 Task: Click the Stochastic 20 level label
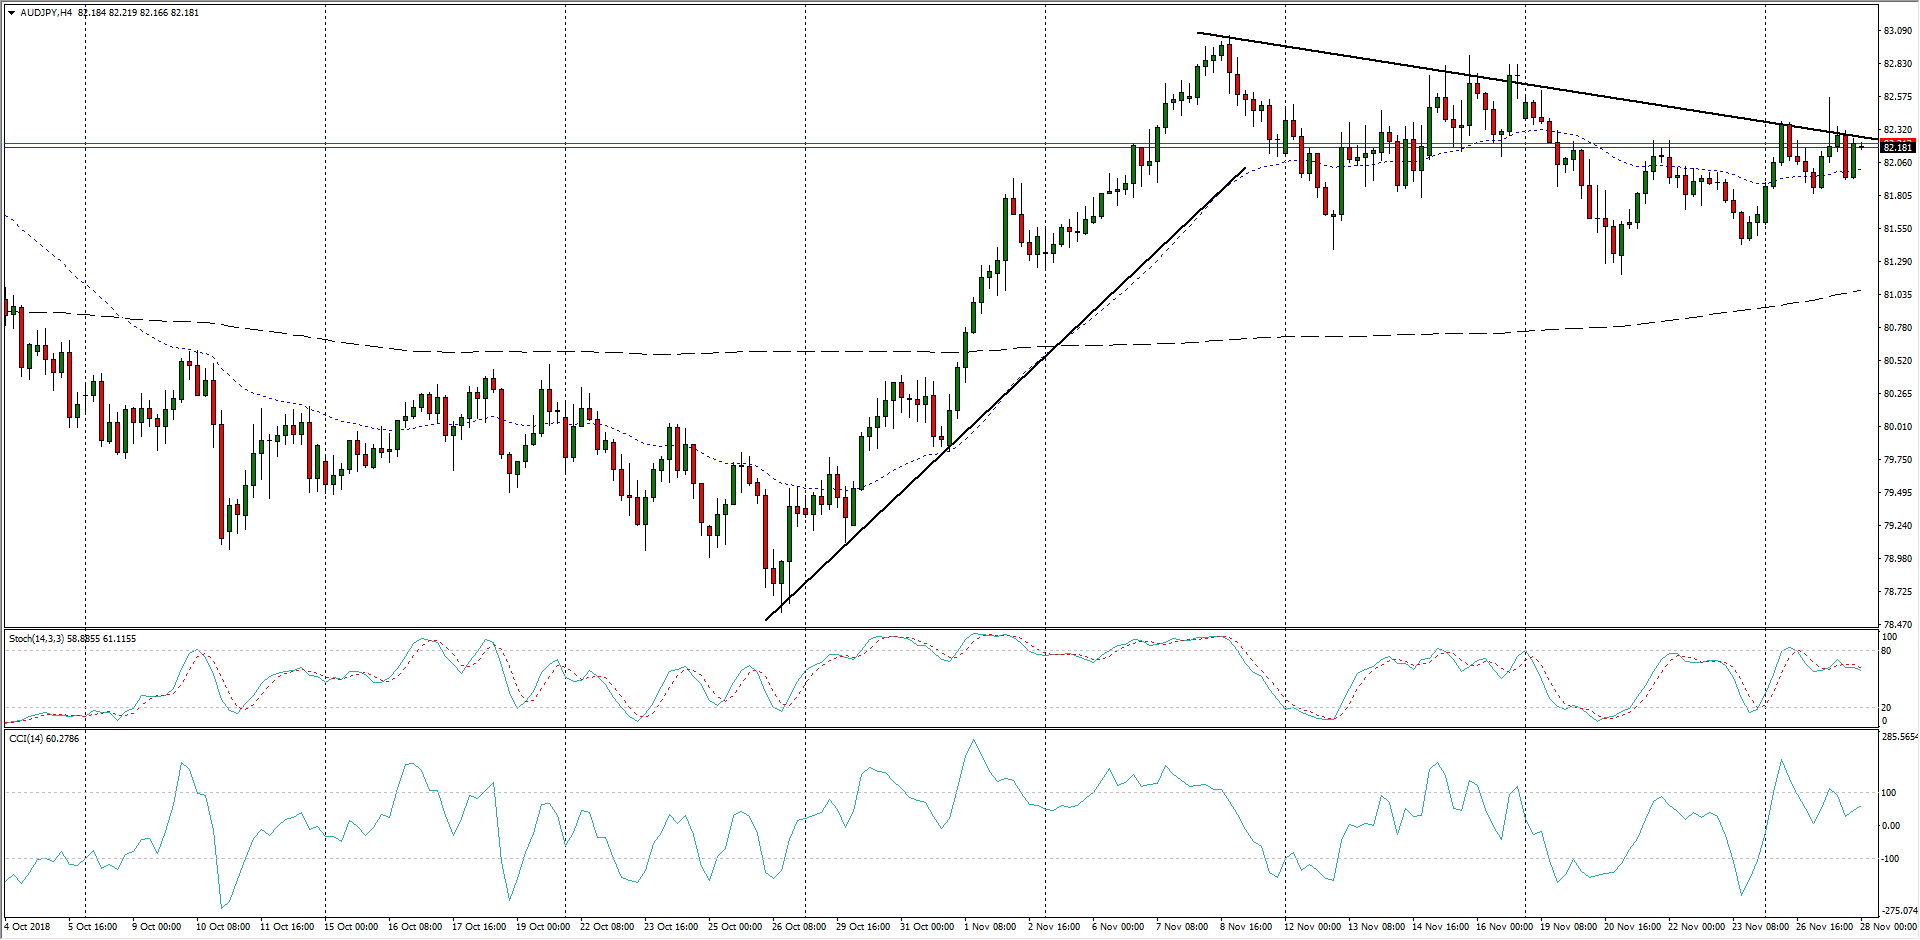pyautogui.click(x=1886, y=708)
